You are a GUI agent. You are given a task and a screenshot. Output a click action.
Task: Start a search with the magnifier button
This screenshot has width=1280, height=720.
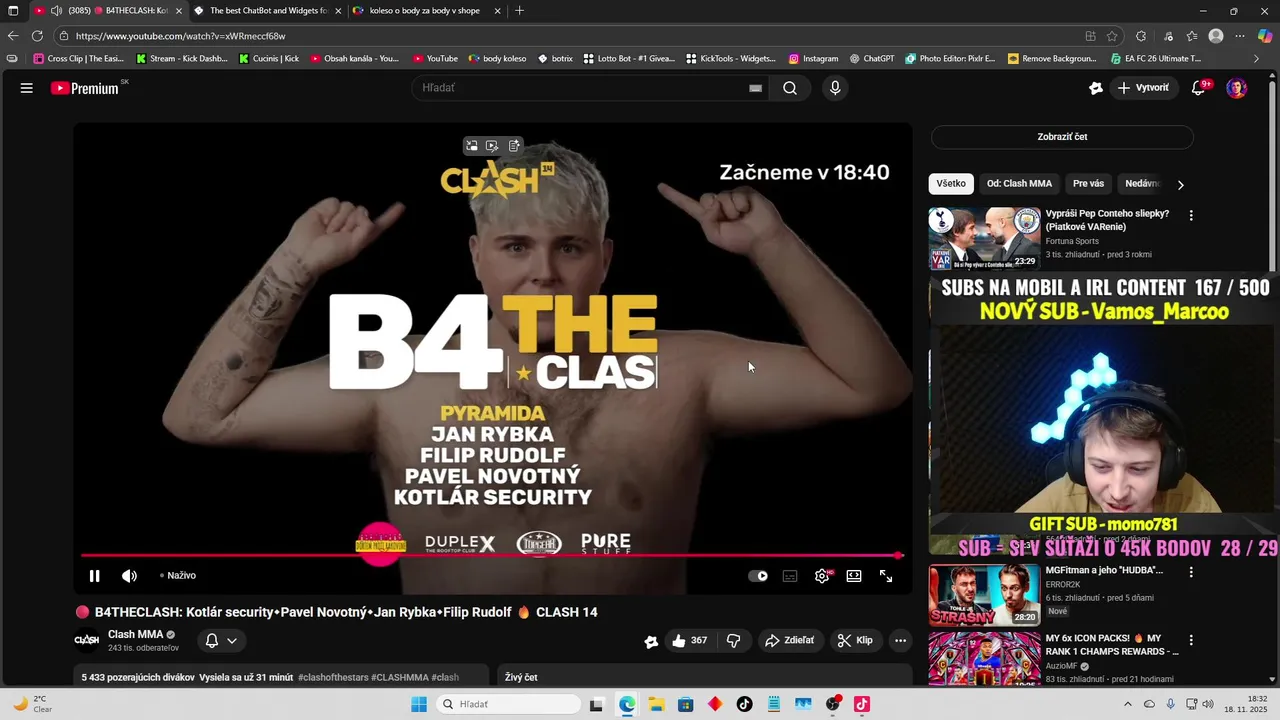790,88
